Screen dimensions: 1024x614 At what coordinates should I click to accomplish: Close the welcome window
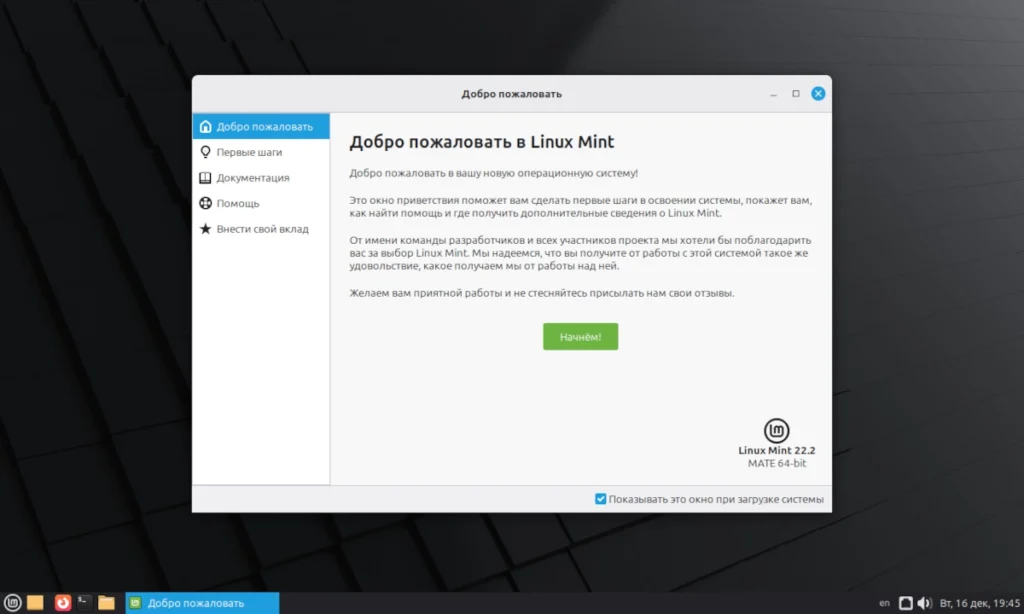[818, 93]
